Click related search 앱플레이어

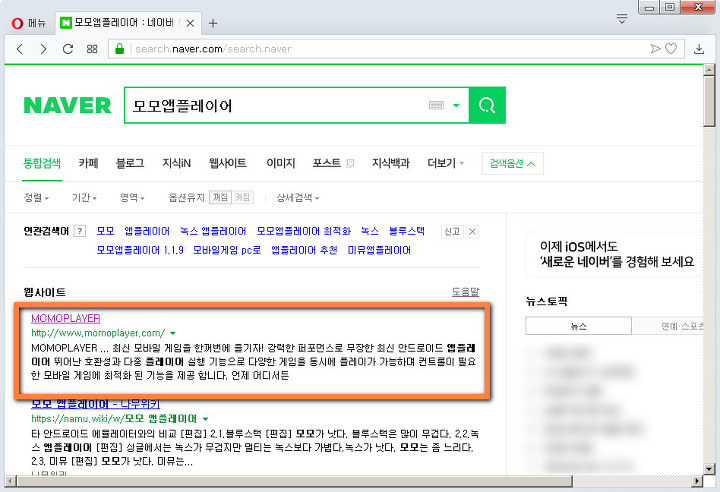(147, 231)
